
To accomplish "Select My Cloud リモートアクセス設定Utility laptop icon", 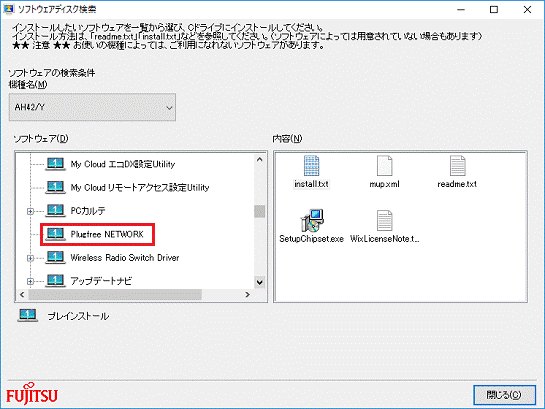I will [55, 187].
